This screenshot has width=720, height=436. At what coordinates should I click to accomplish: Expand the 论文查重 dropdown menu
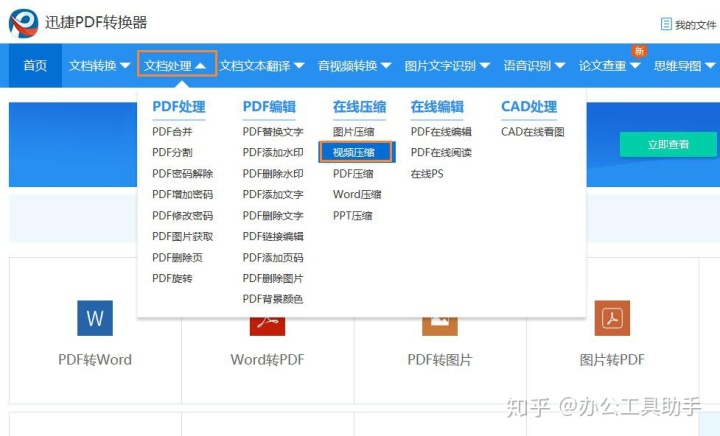tap(609, 66)
